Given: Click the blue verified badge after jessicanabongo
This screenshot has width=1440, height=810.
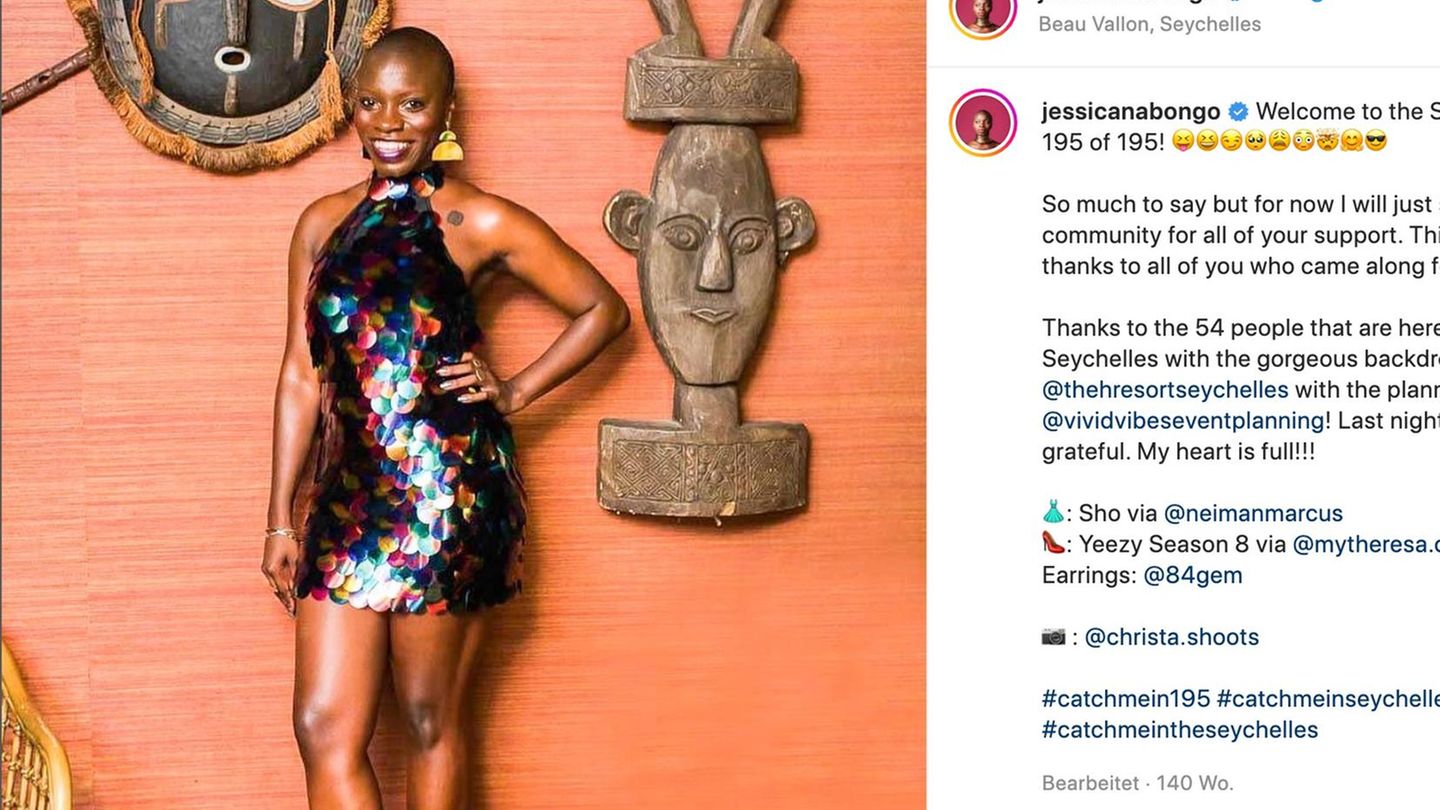Looking at the screenshot, I should [1238, 112].
